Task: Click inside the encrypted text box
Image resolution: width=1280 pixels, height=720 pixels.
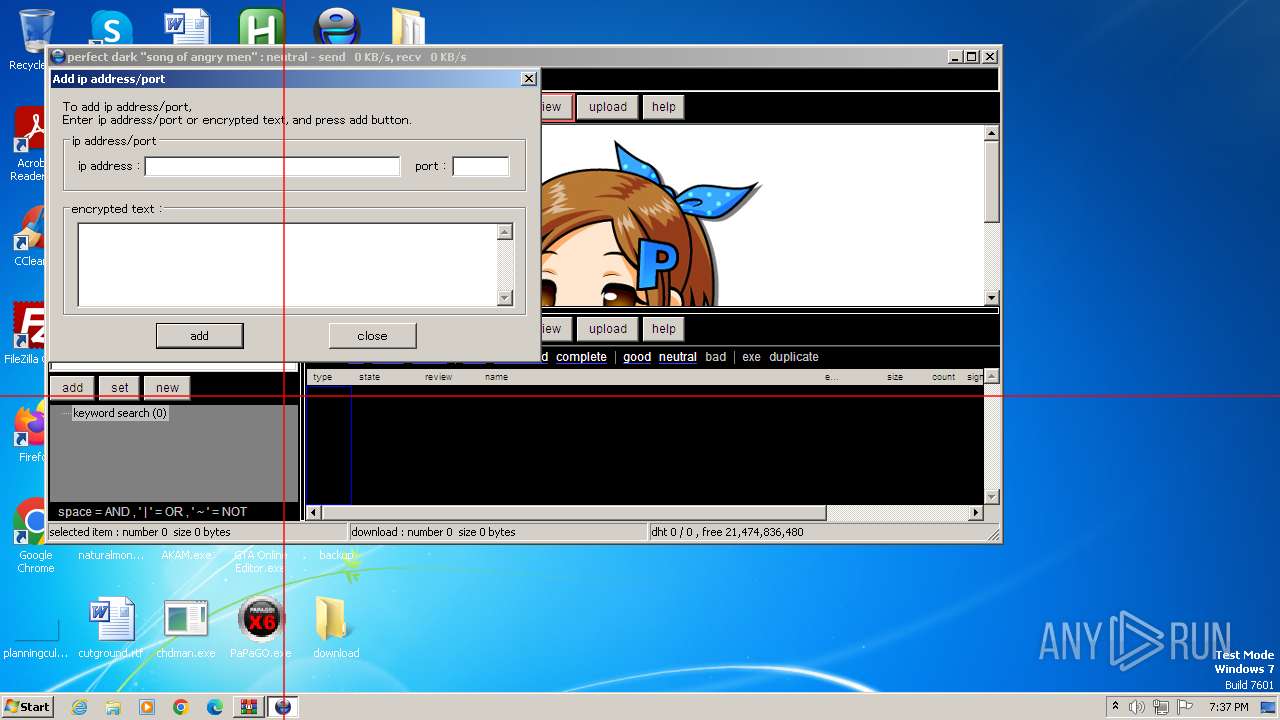Action: (x=287, y=264)
